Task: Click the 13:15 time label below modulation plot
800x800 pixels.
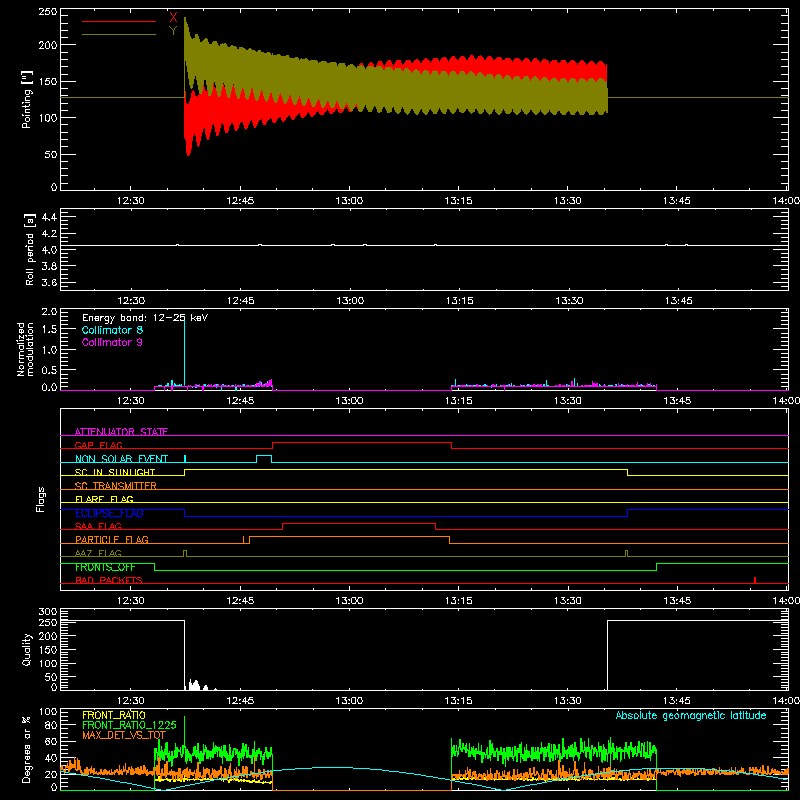Action: [x=459, y=401]
